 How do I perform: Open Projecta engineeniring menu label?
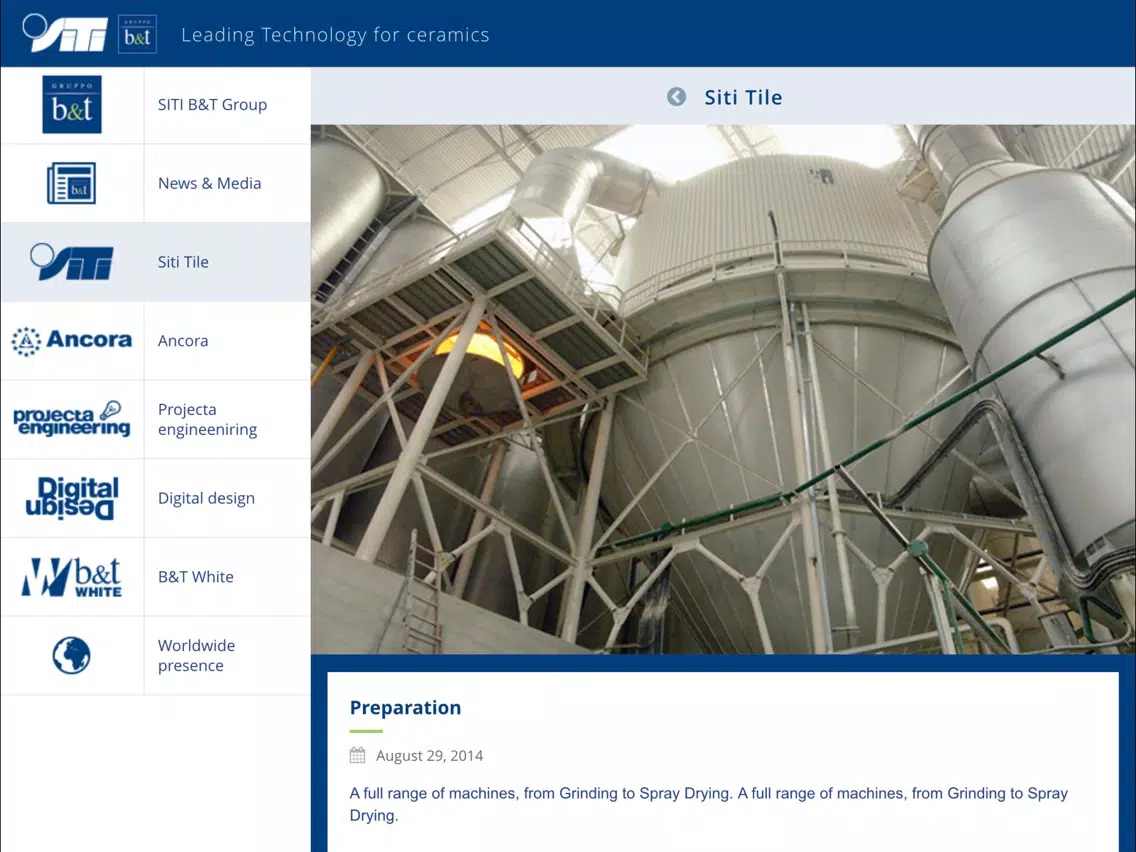pyautogui.click(x=207, y=419)
